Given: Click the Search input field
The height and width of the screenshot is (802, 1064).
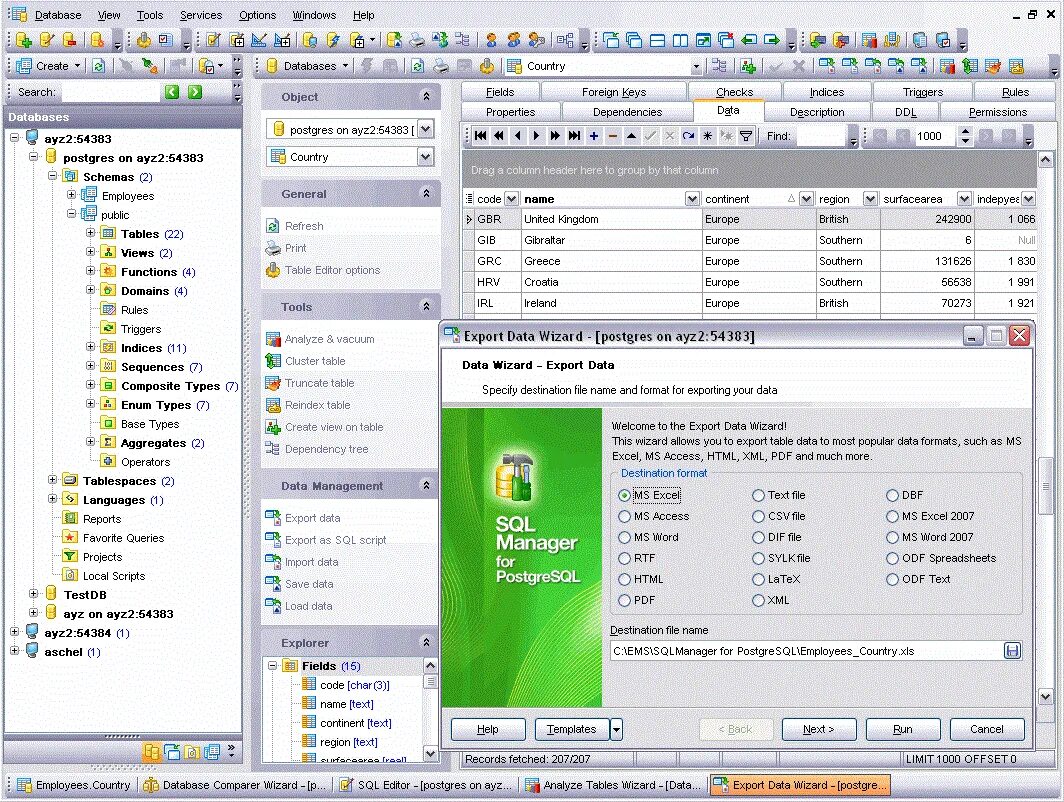Looking at the screenshot, I should click(x=110, y=92).
